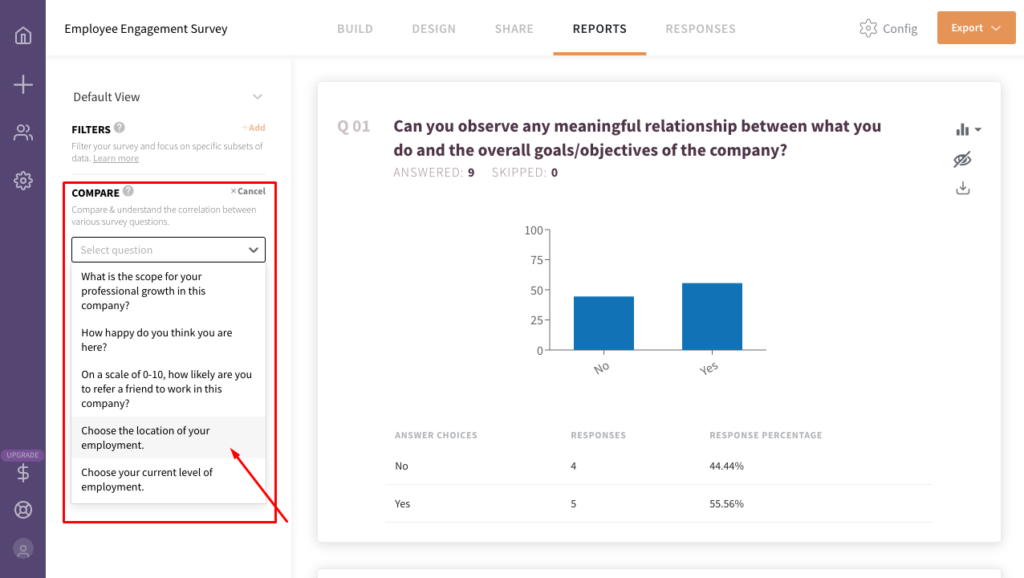Select the bar chart type icon for Q01
The image size is (1024, 578).
coord(963,128)
